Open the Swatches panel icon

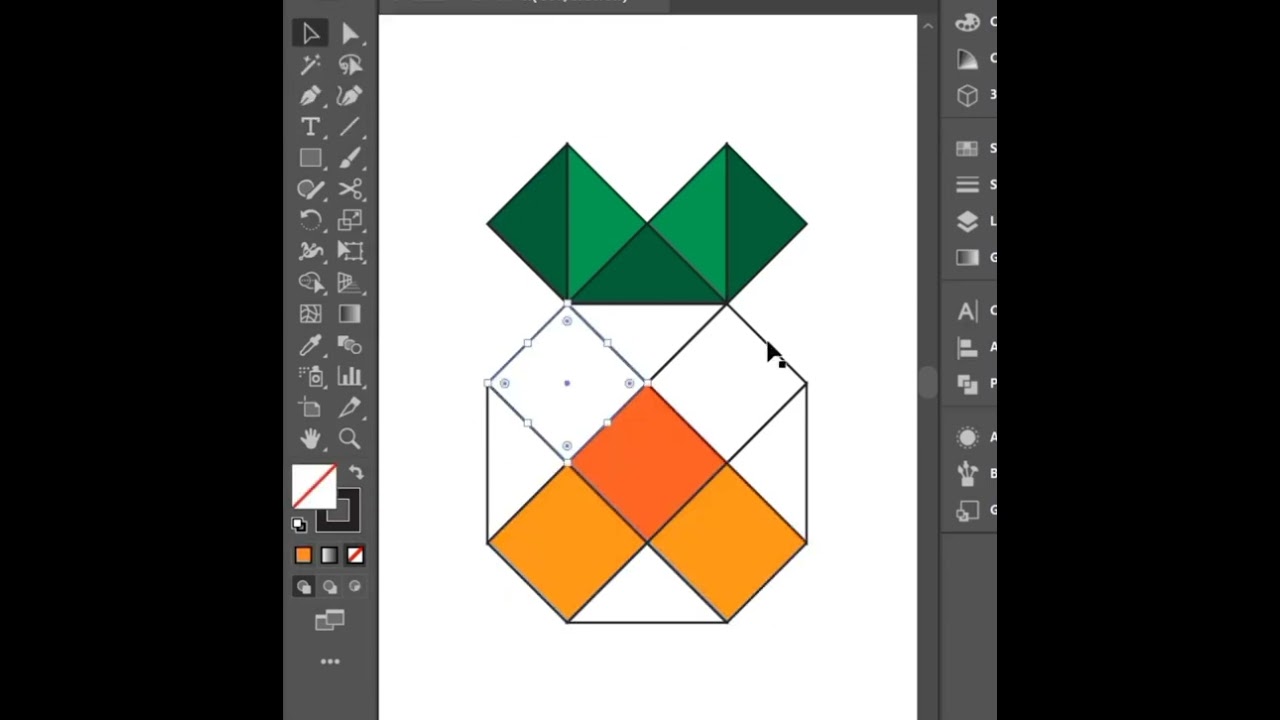click(x=967, y=148)
